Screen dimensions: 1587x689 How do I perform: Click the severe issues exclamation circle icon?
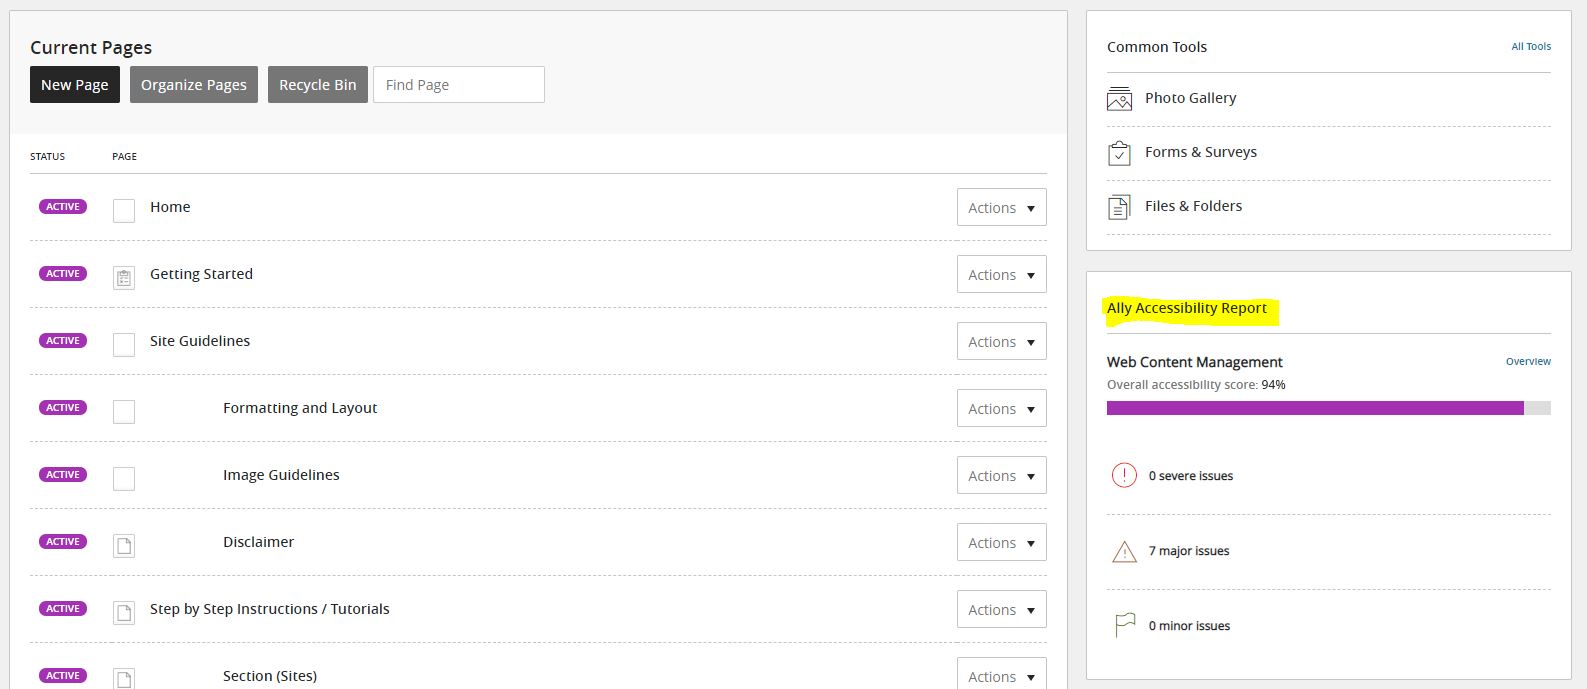[1124, 475]
